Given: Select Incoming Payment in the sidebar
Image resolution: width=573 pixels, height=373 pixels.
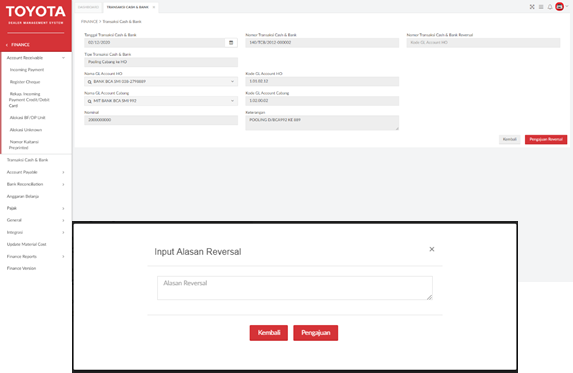Looking at the screenshot, I should tap(27, 70).
